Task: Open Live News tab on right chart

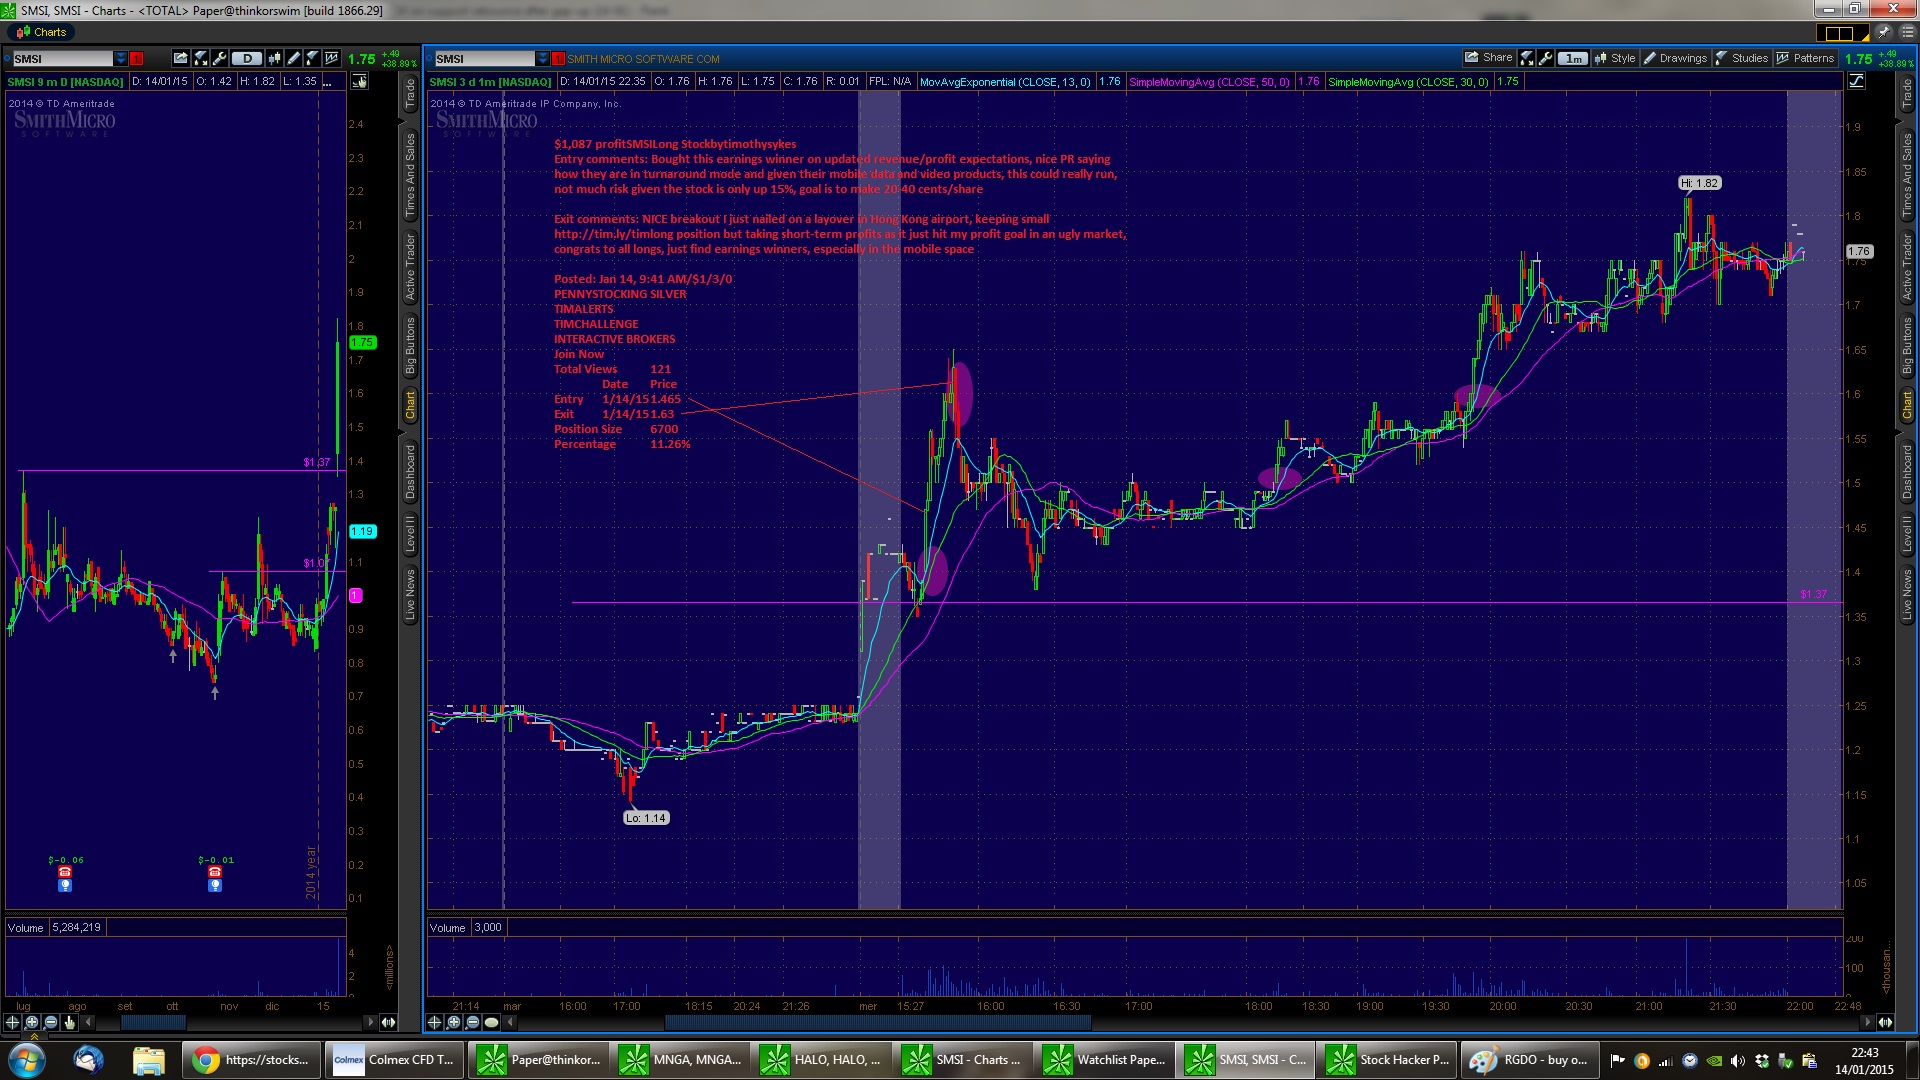Action: point(1907,595)
